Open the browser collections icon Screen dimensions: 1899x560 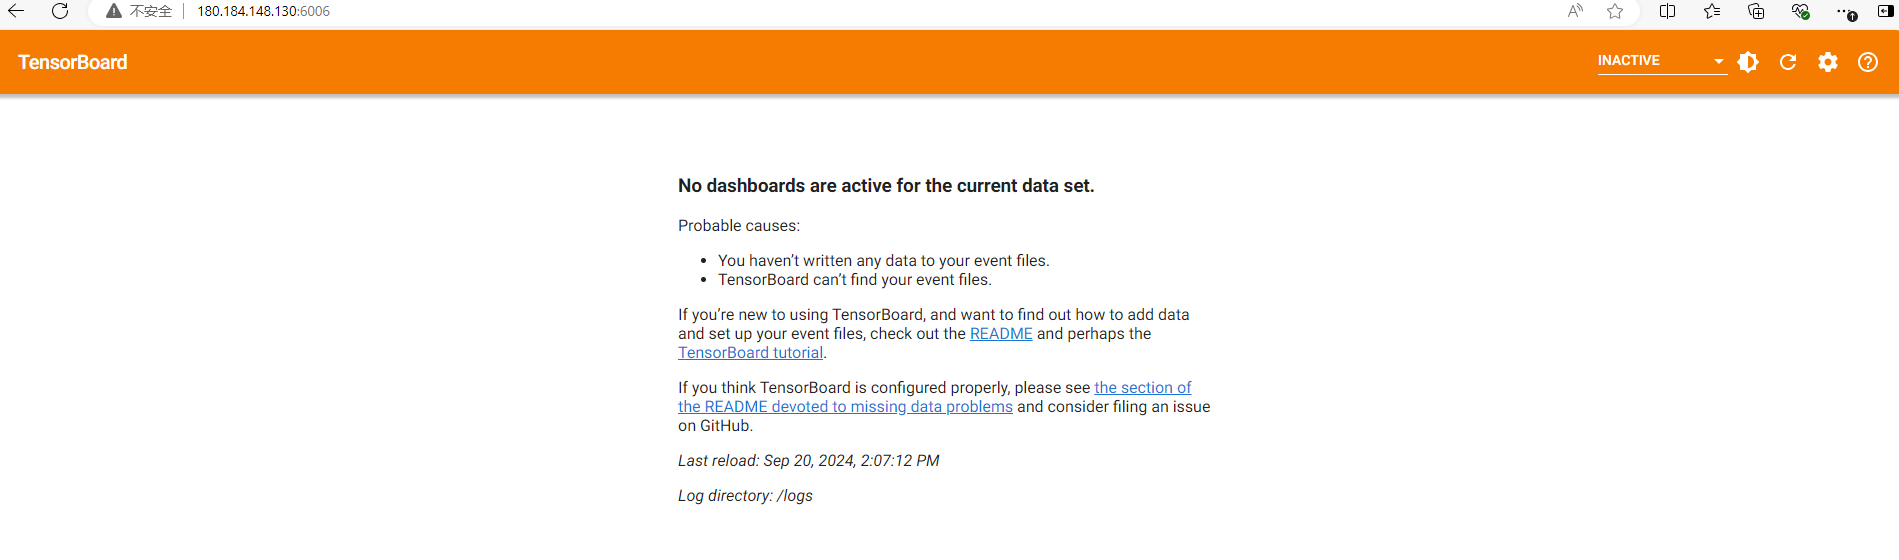(x=1756, y=11)
